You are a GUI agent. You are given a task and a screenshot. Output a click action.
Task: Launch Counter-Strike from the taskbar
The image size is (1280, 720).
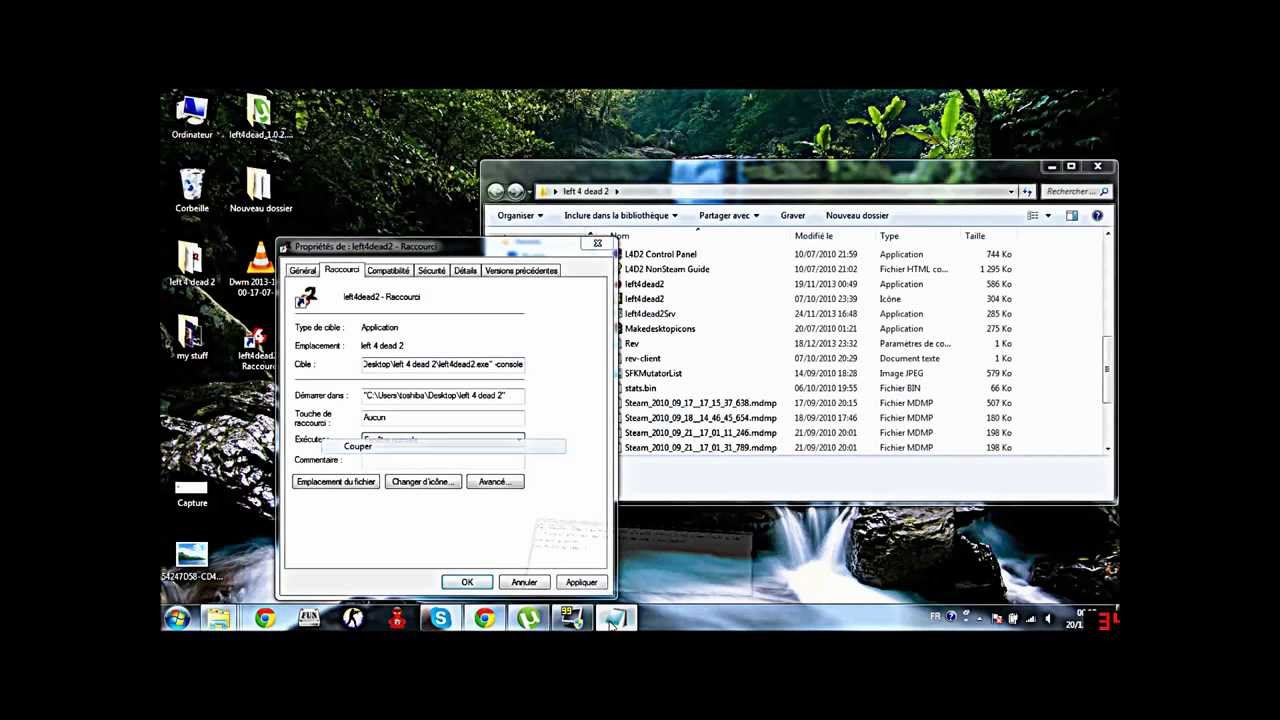pyautogui.click(x=352, y=619)
